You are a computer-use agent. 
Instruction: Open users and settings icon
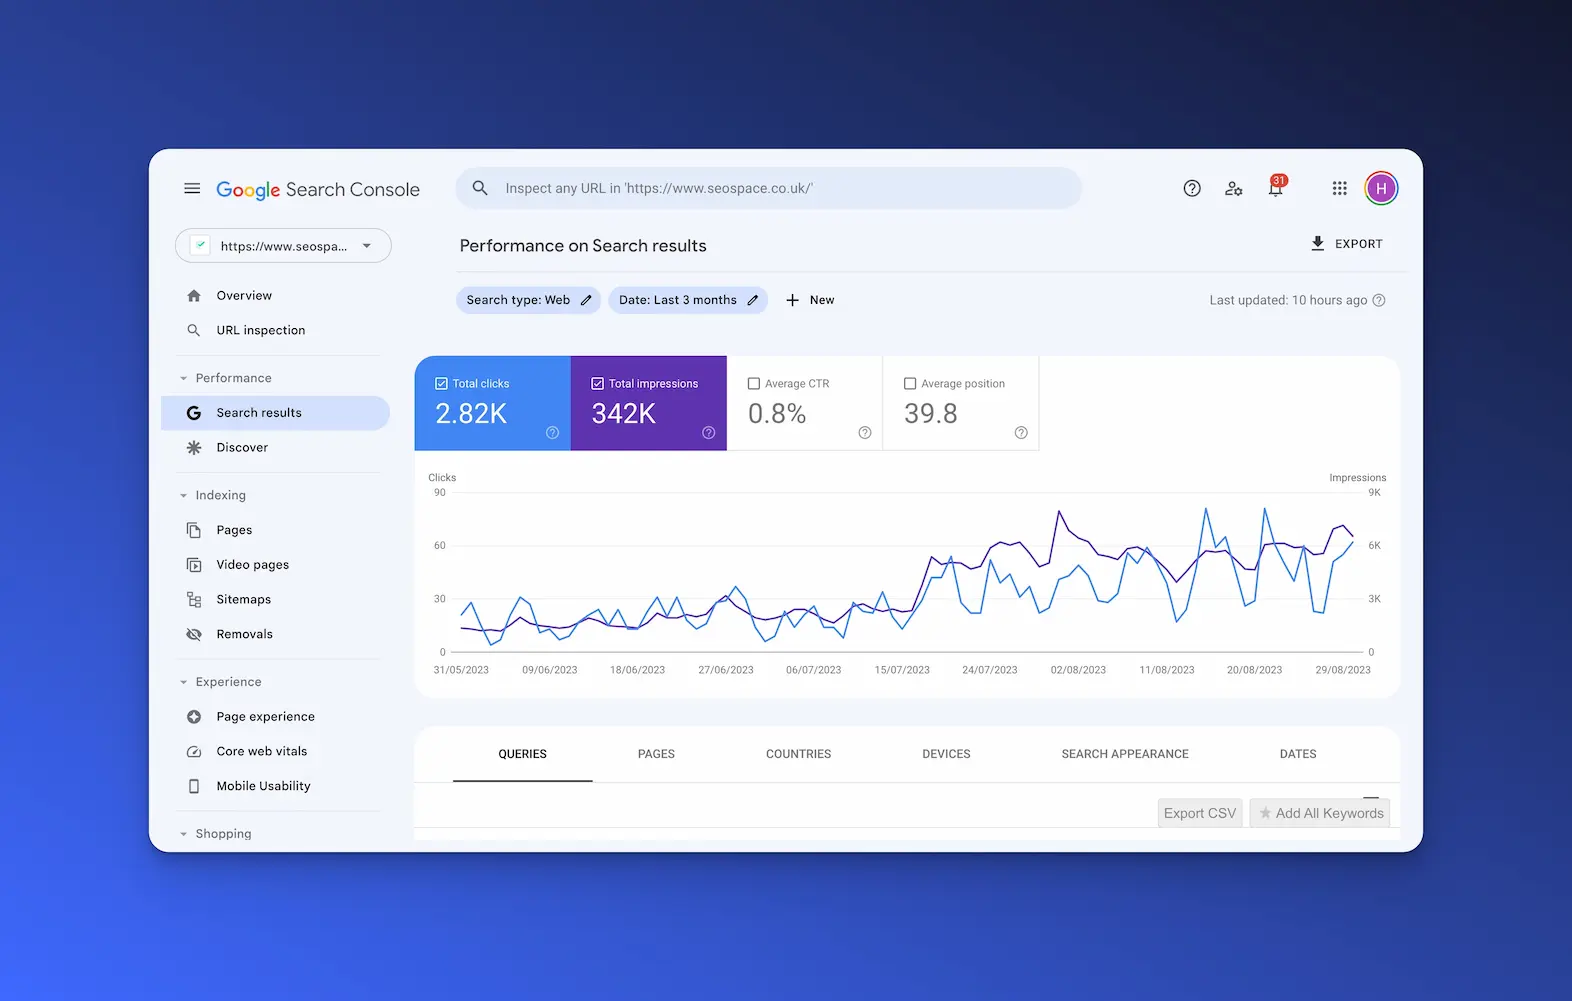click(1234, 188)
